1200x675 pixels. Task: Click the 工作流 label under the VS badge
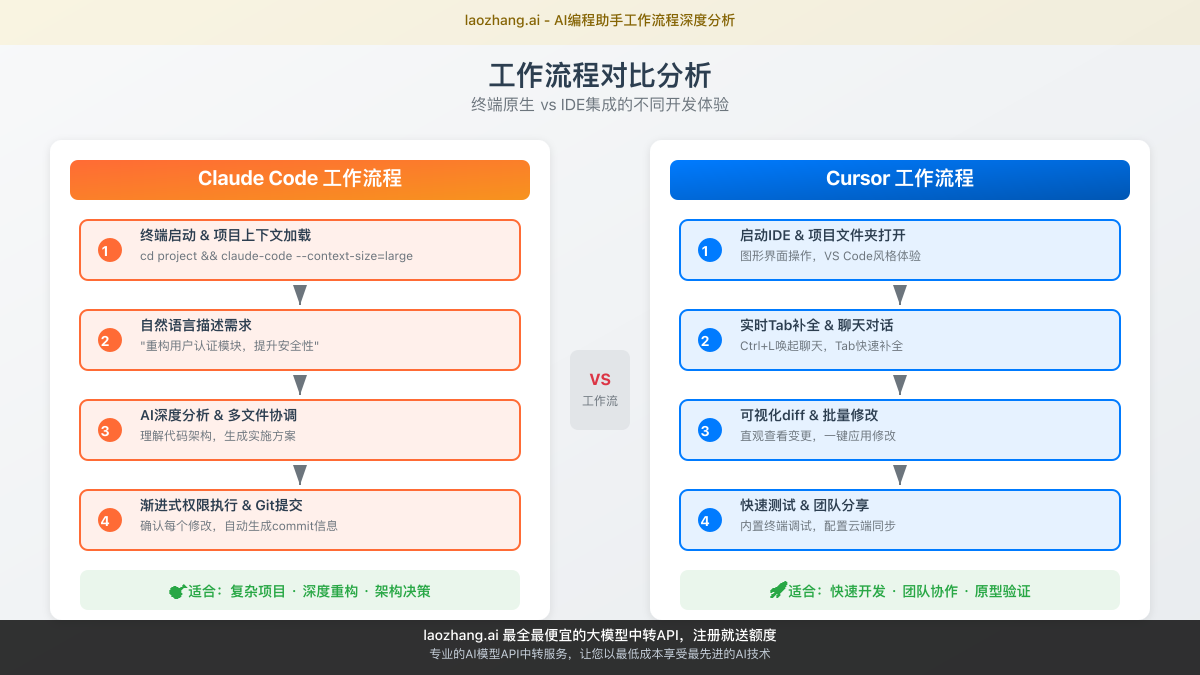click(600, 401)
